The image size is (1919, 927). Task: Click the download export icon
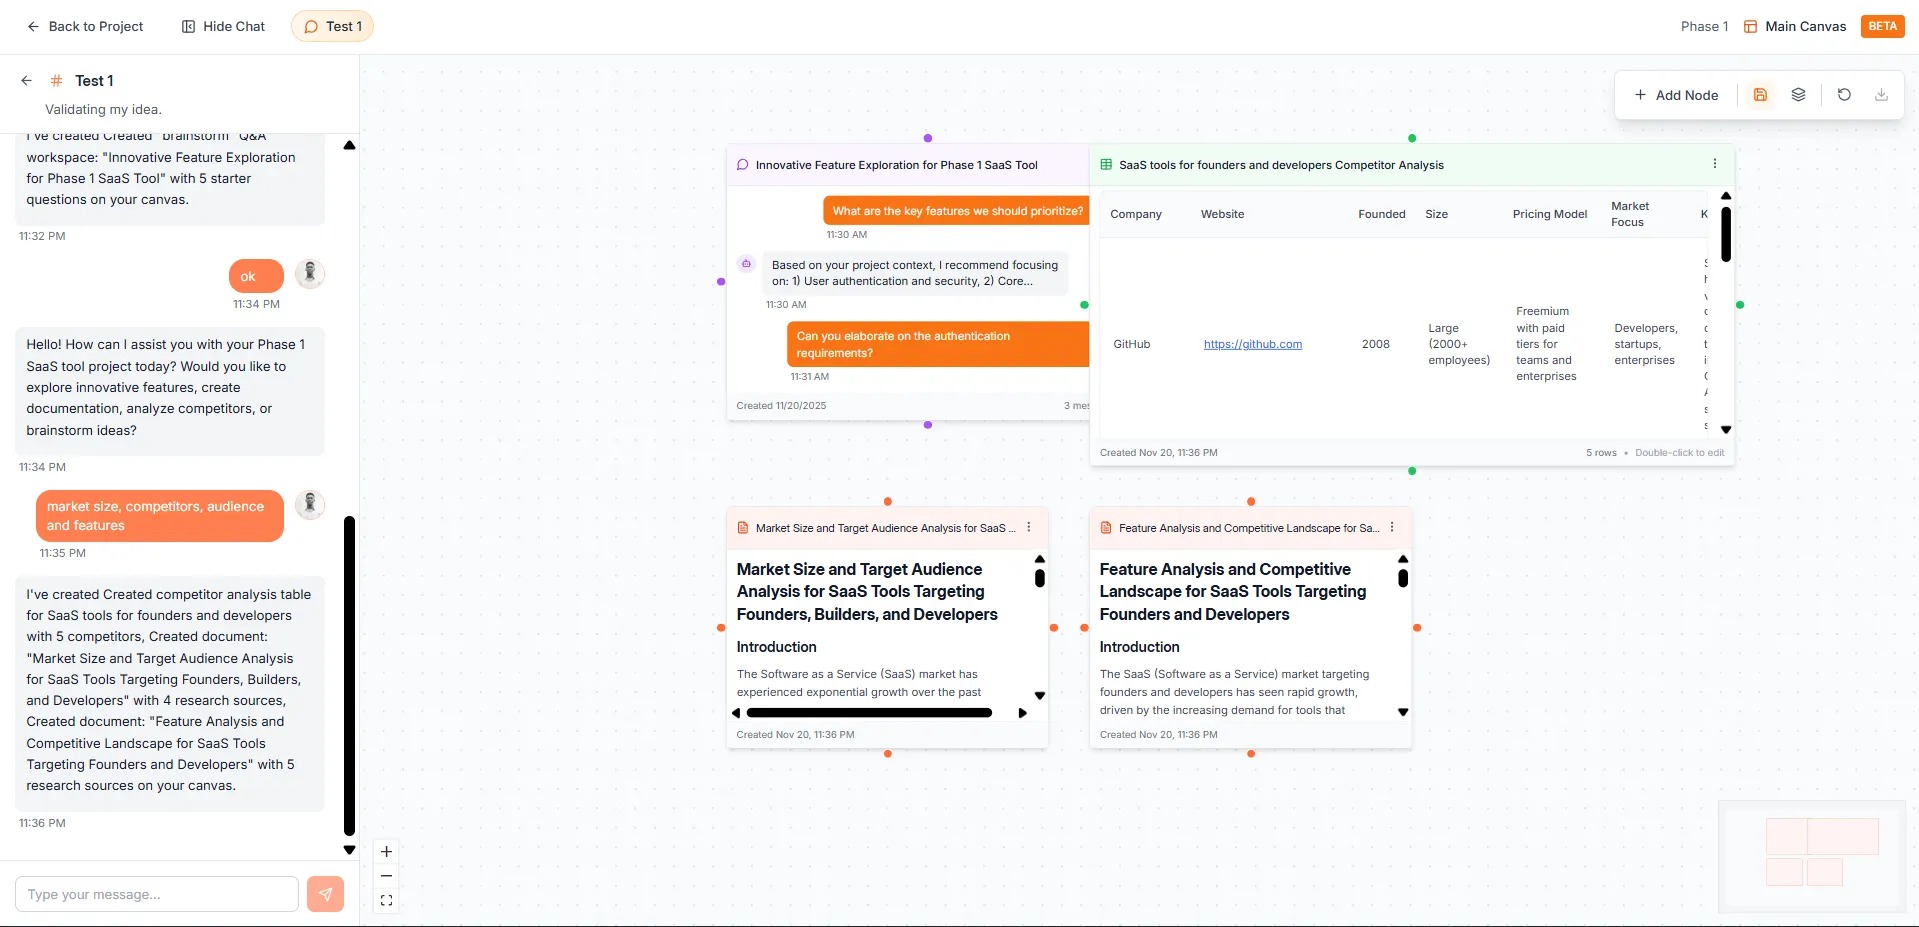click(1881, 95)
